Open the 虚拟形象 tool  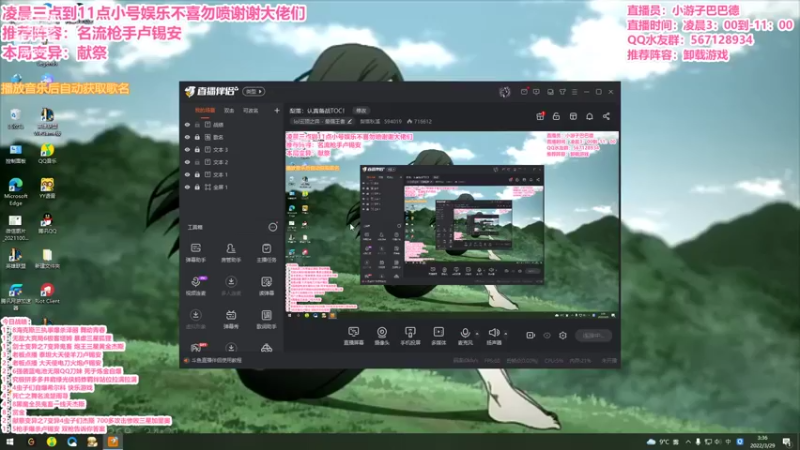(195, 319)
